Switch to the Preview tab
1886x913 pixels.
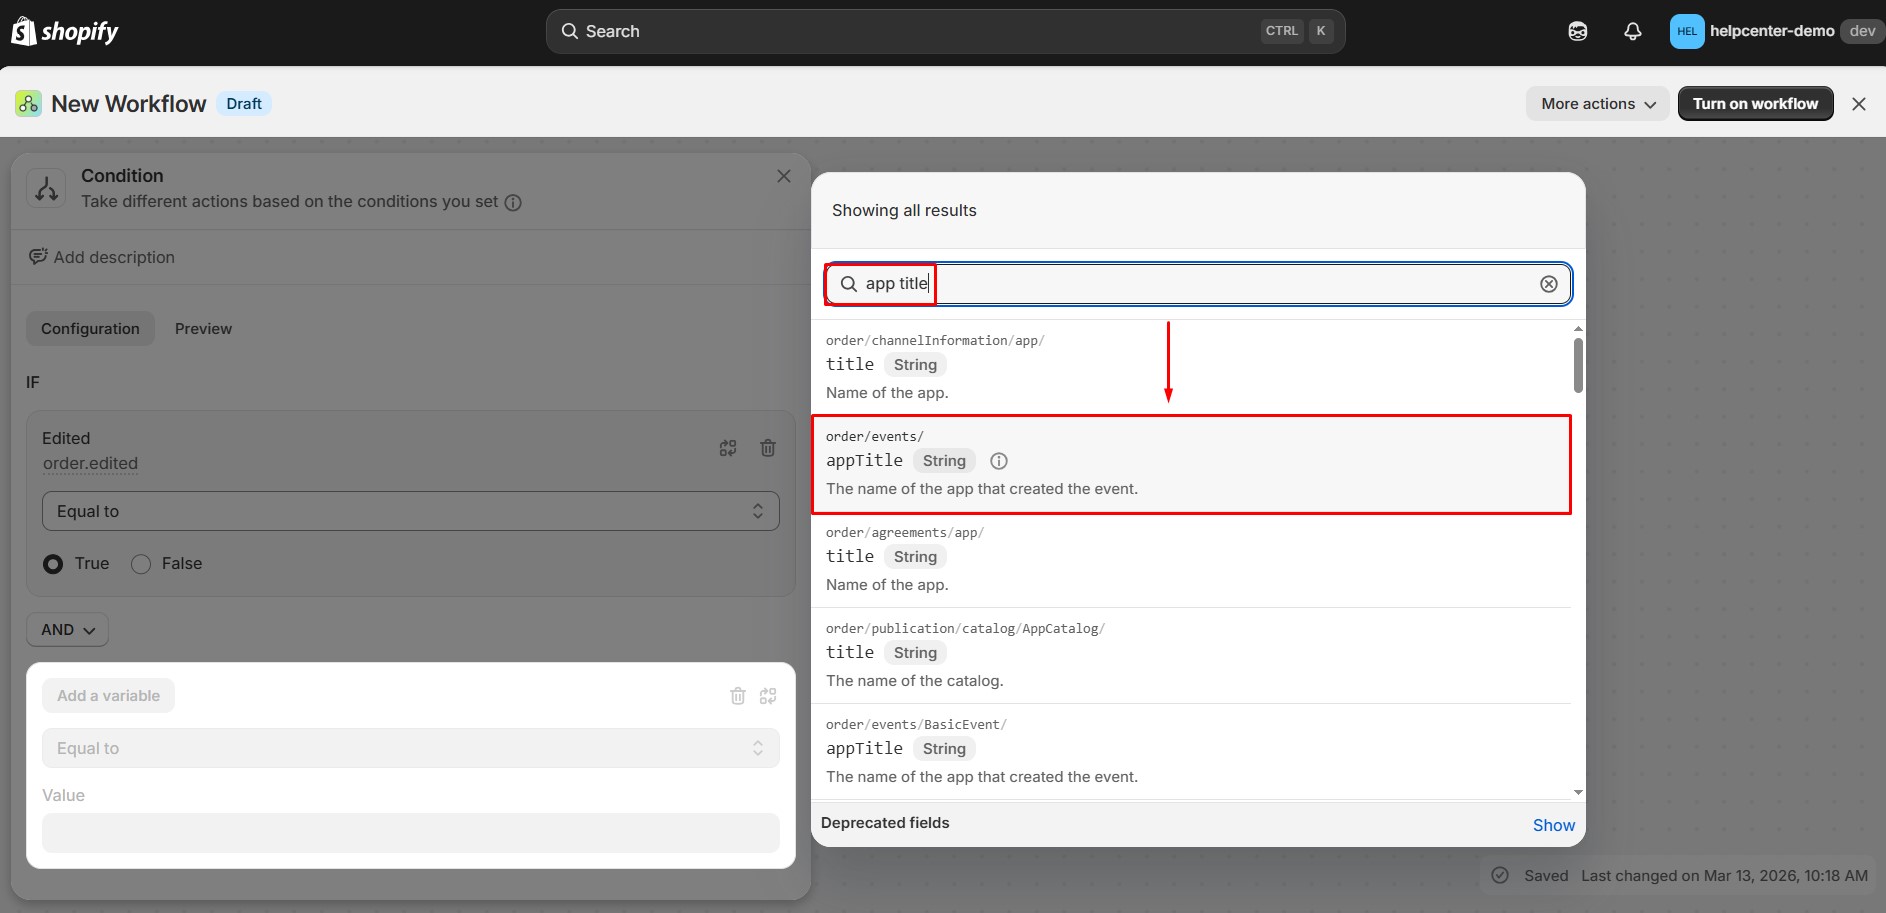pos(203,329)
